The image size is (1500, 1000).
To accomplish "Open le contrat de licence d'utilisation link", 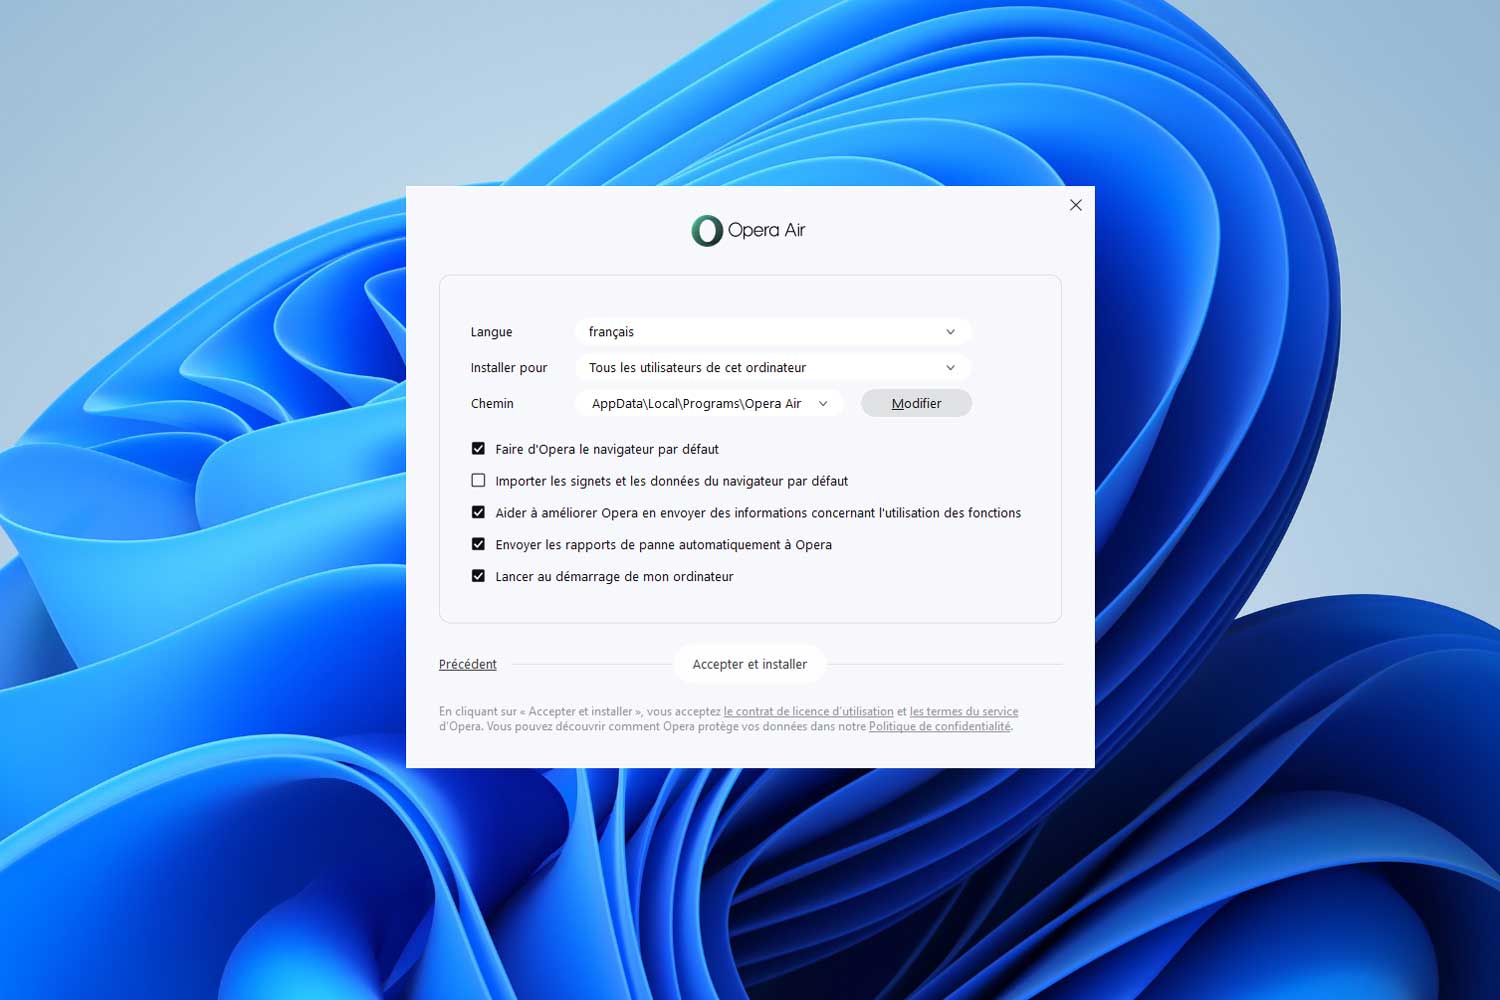I will (x=808, y=712).
